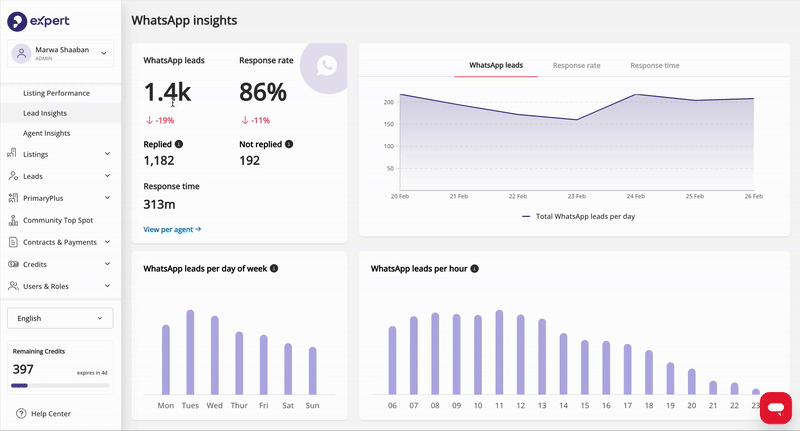Click the eXpert logo icon
800x431 pixels.
[17, 21]
